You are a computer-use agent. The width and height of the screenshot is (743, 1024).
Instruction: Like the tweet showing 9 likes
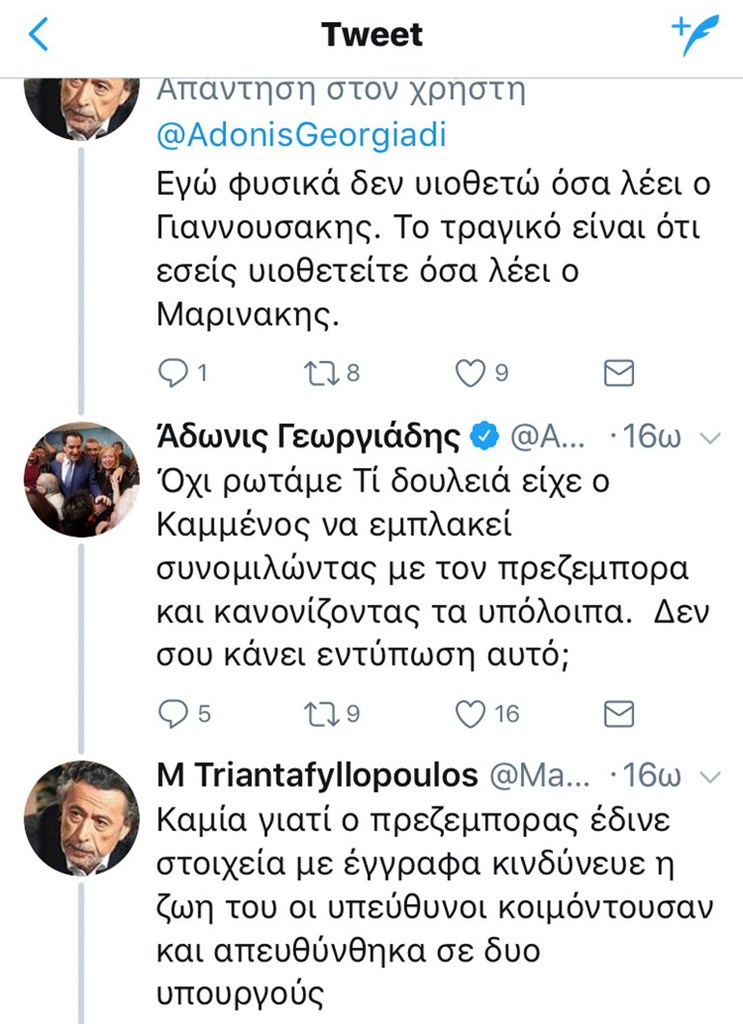point(469,374)
